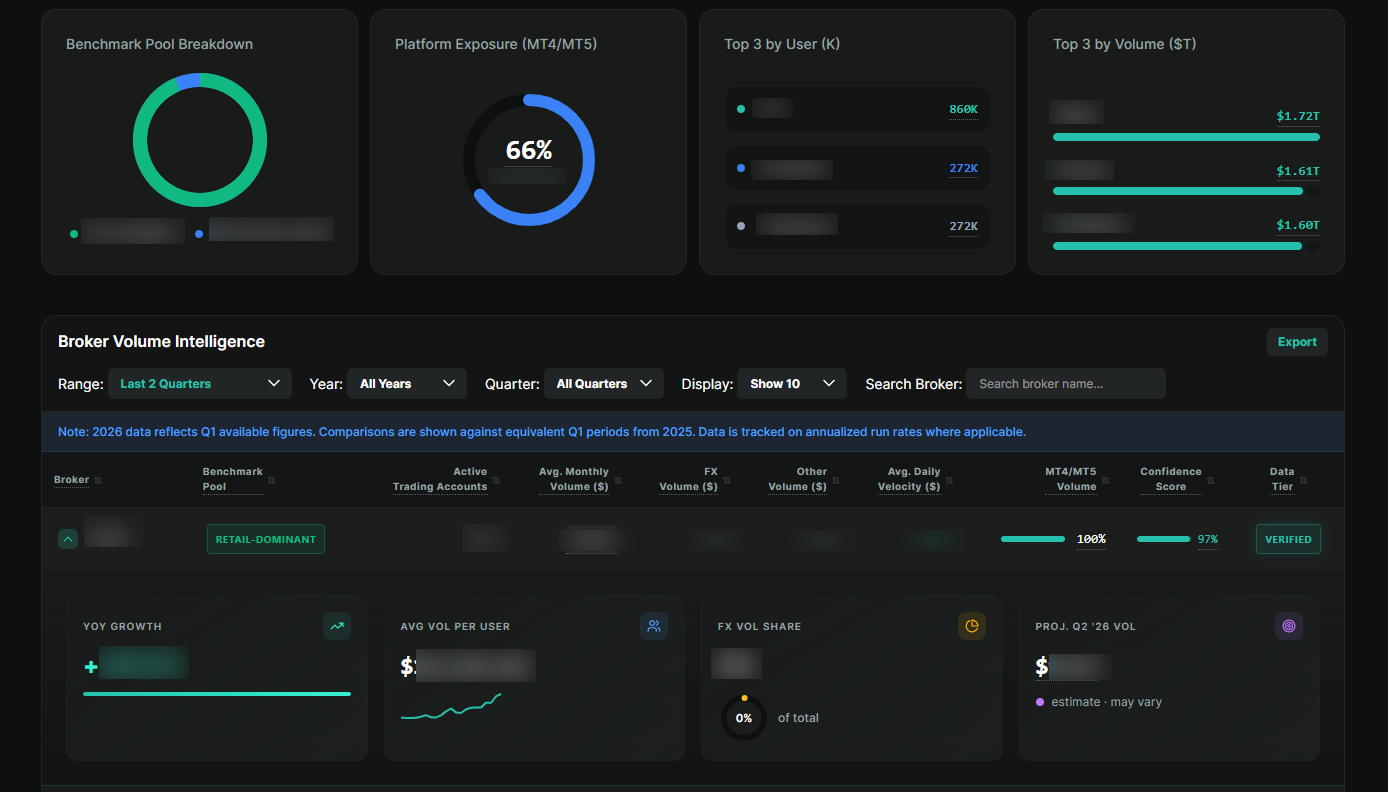Sort by Benchmark Pool column sort icon

271,481
